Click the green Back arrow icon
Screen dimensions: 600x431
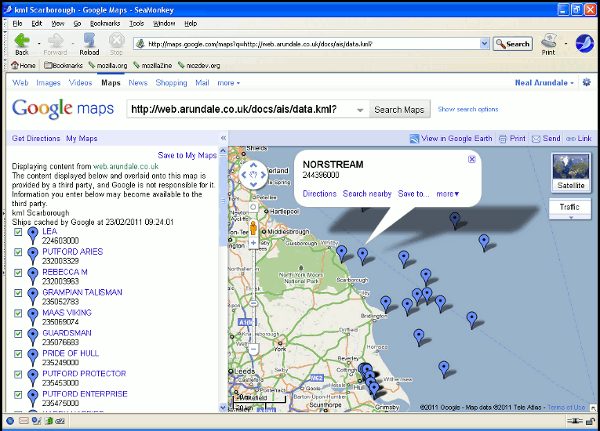pyautogui.click(x=21, y=40)
